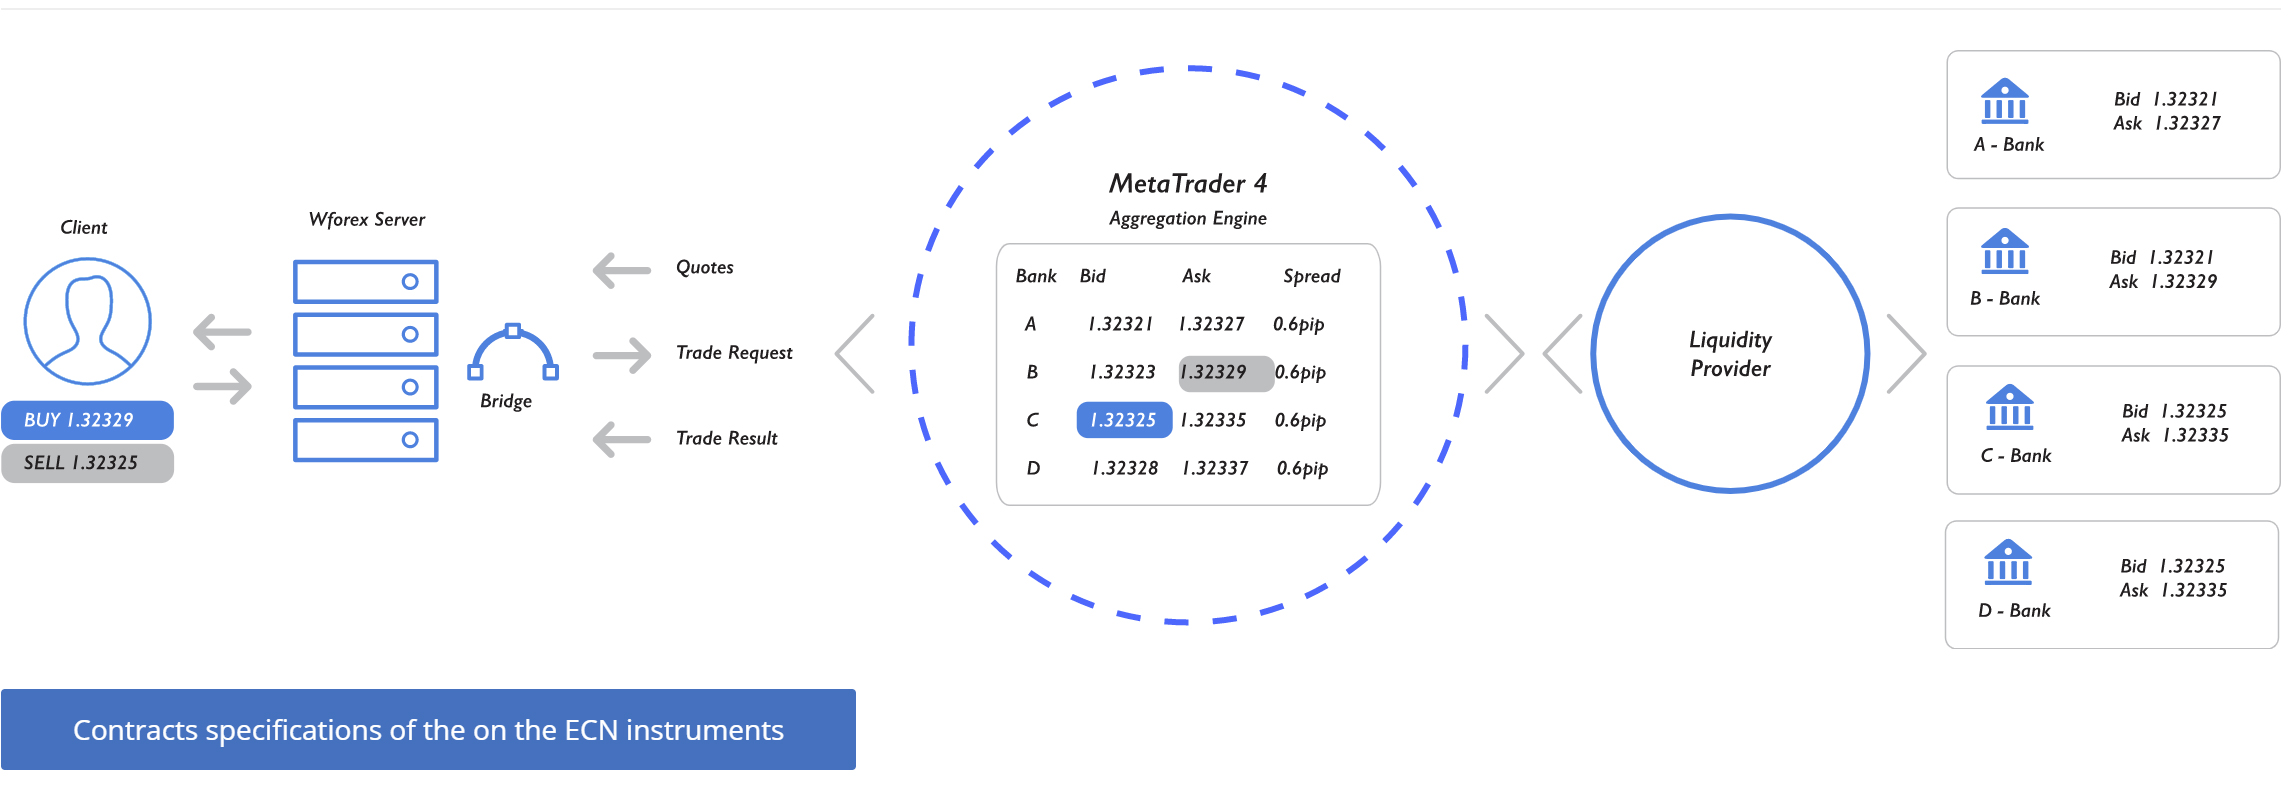This screenshot has width=2291, height=809.
Task: Select the highlighted 1.32325 bid cell
Action: pyautogui.click(x=1124, y=420)
